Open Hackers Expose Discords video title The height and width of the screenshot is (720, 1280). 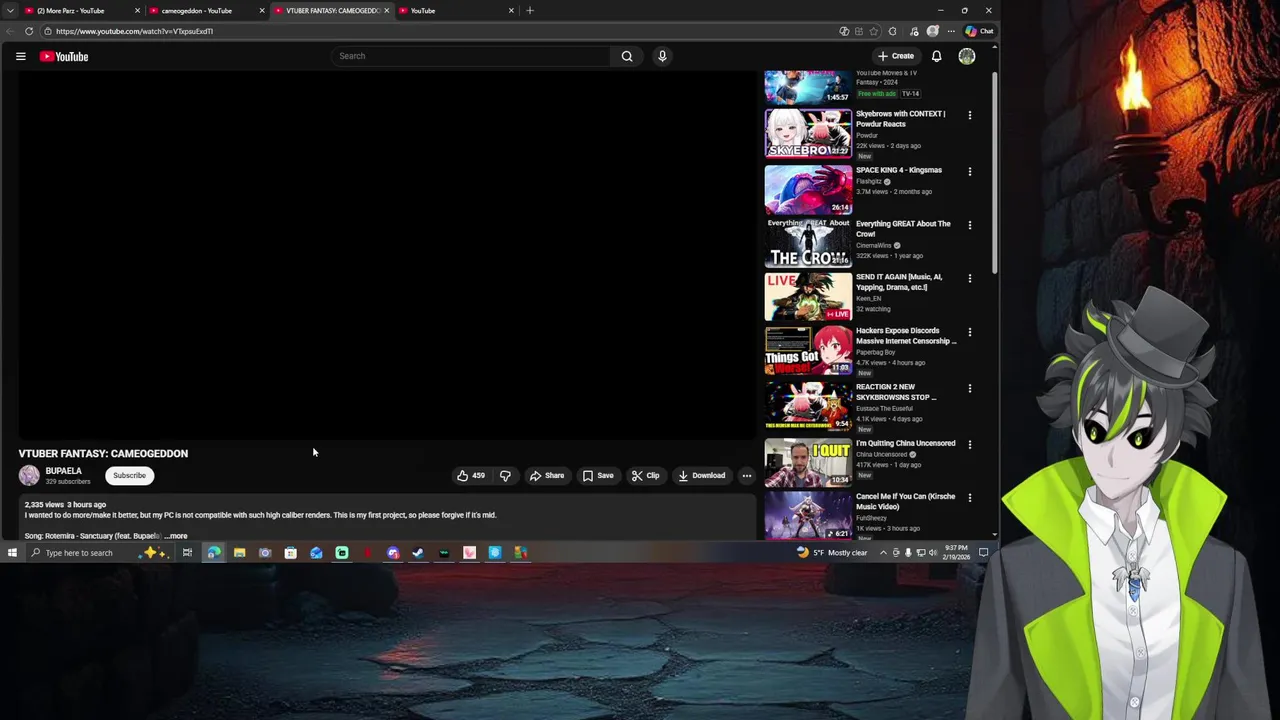tap(906, 336)
